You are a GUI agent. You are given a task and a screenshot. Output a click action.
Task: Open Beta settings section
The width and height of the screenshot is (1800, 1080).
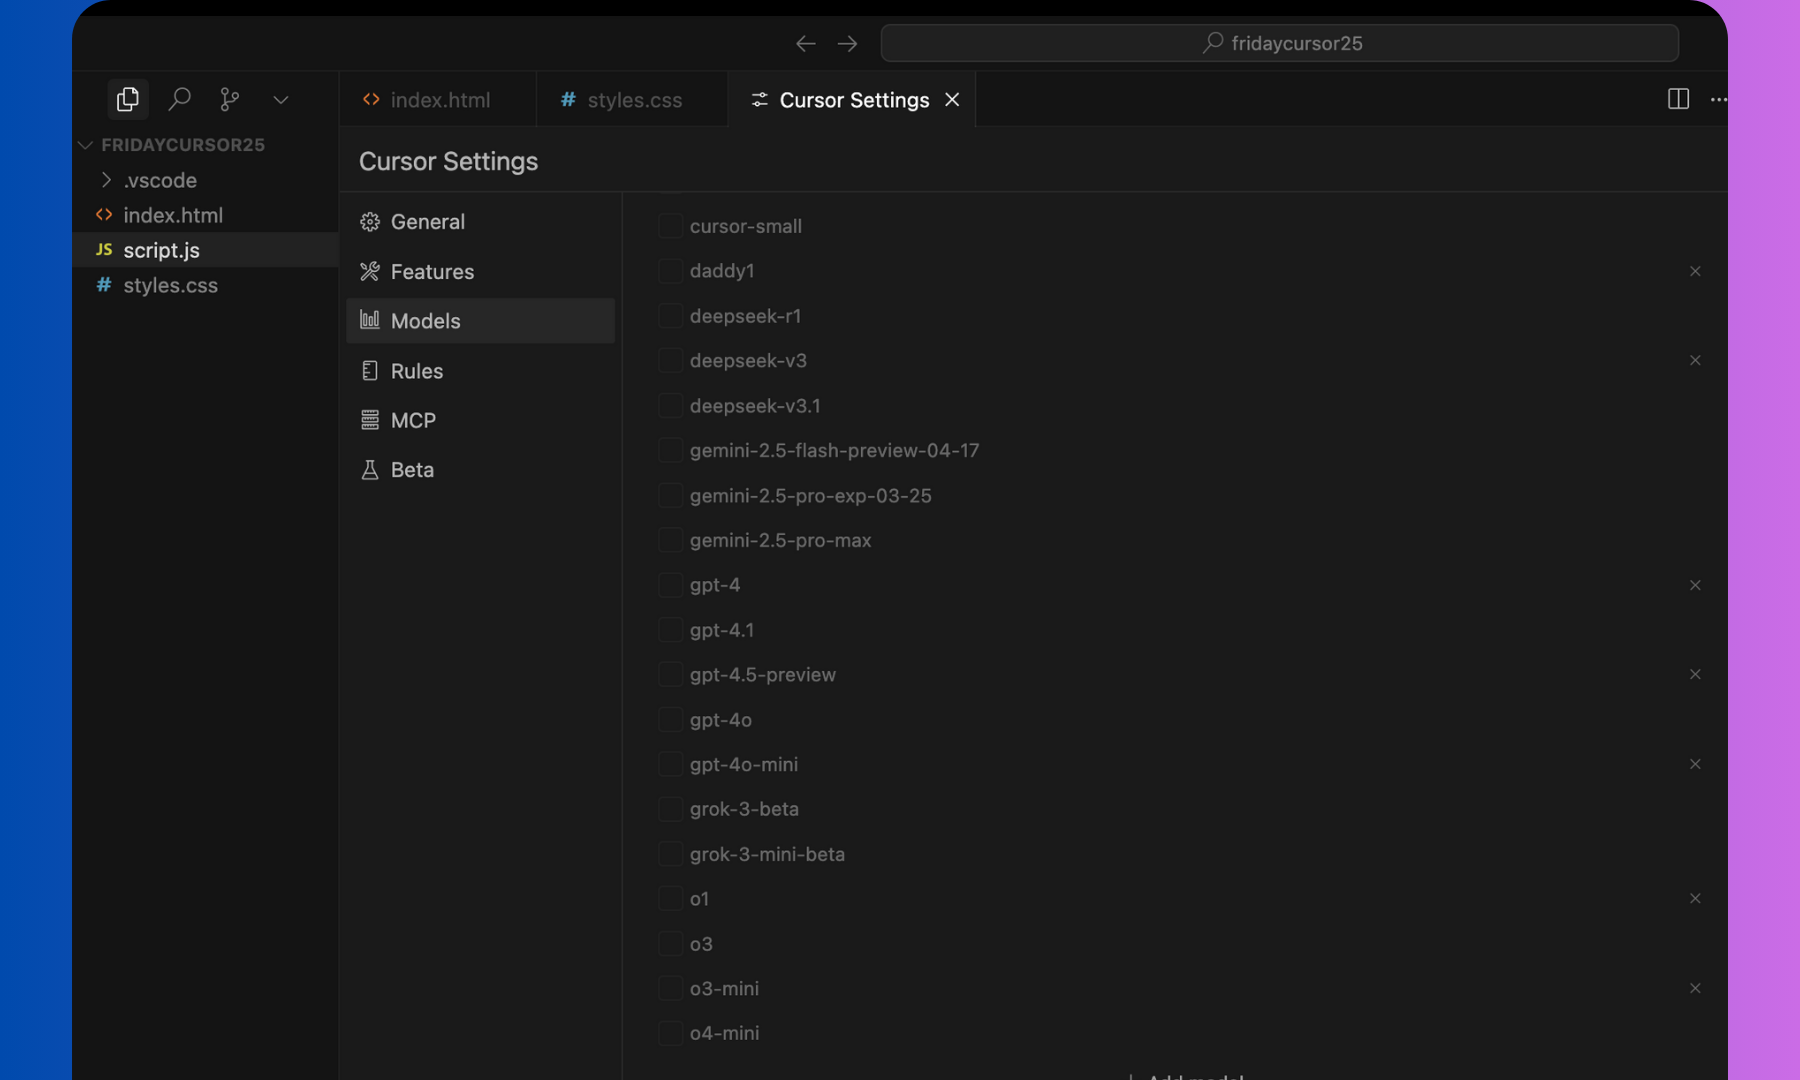coord(480,470)
